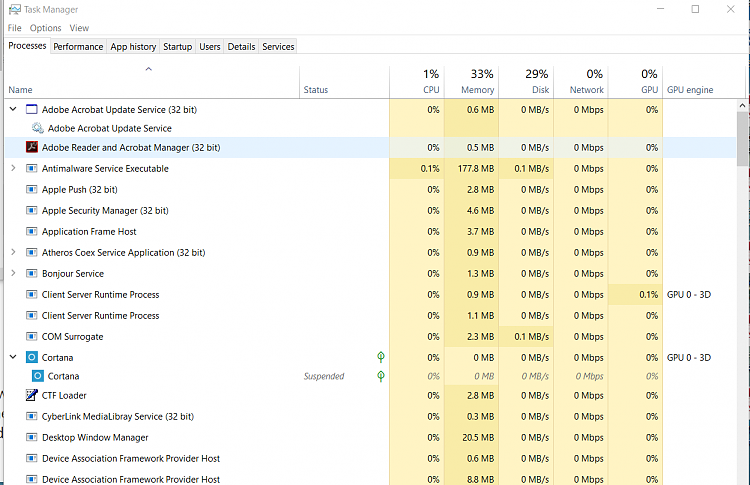750x485 pixels.
Task: Click the Adobe Acrobat Update Service (32 bit) window icon
Action: pyautogui.click(x=32, y=110)
